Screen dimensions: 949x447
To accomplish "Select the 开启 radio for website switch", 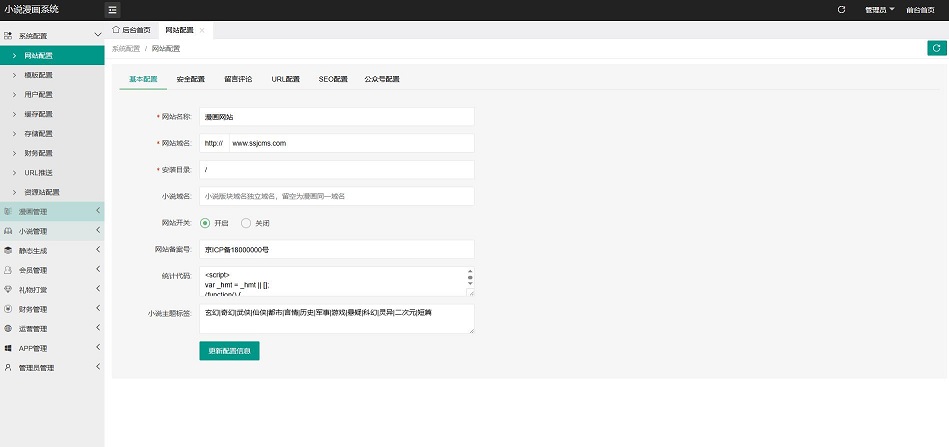I will coord(205,223).
